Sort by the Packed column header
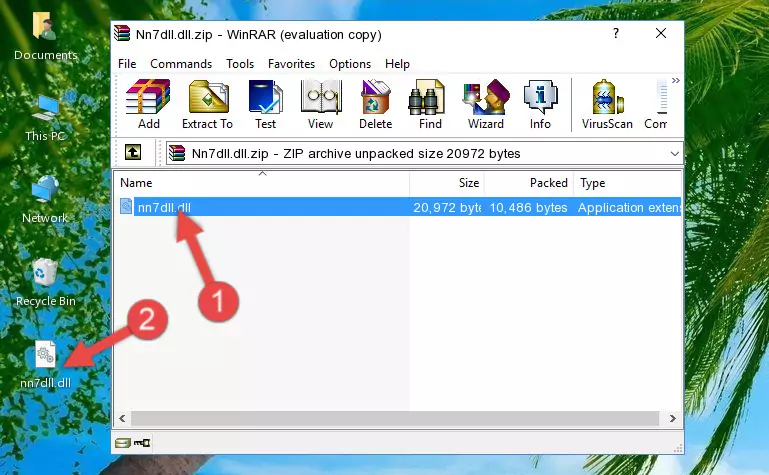This screenshot has width=769, height=475. pyautogui.click(x=529, y=183)
